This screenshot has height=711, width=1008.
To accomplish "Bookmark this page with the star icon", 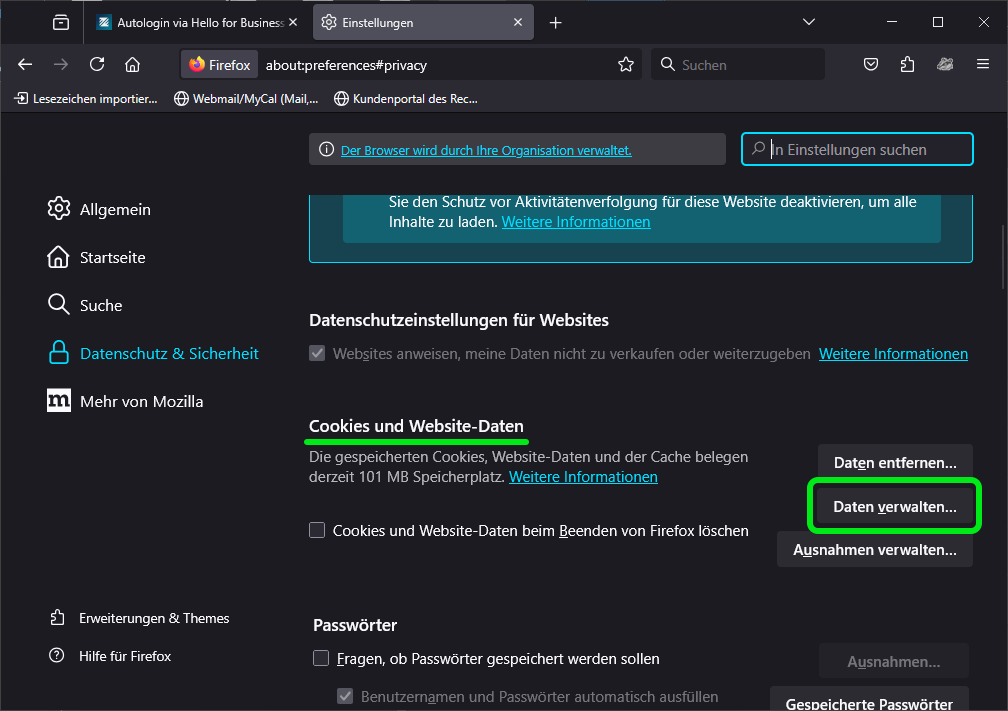I will tap(626, 65).
